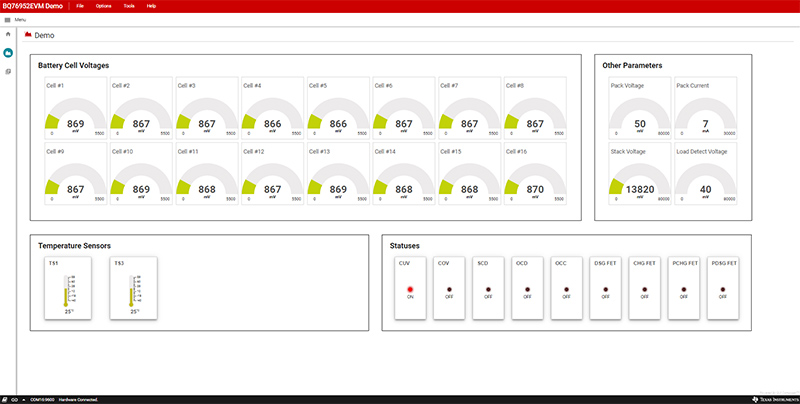Expand the Options menu
800x404 pixels.
(x=104, y=6)
